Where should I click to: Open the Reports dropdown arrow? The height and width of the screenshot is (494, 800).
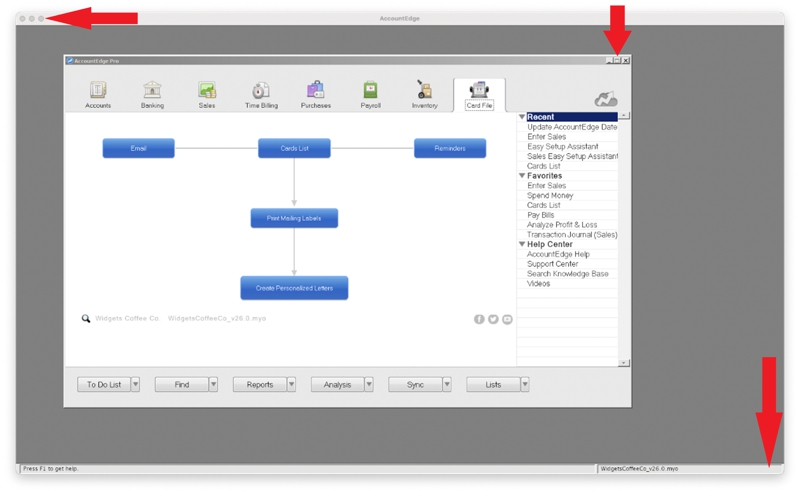click(291, 384)
